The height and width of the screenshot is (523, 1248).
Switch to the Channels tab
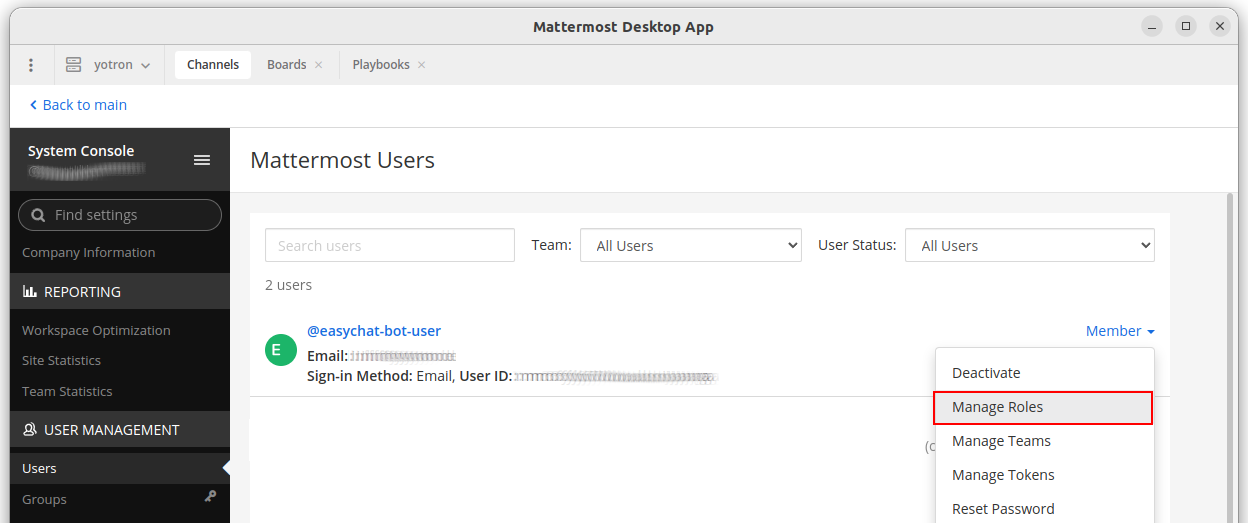[213, 65]
